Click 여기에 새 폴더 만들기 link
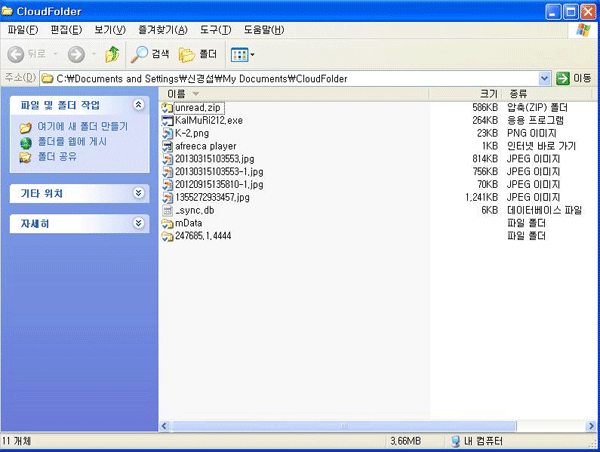Screen dimensions: 600x452 (x=83, y=127)
